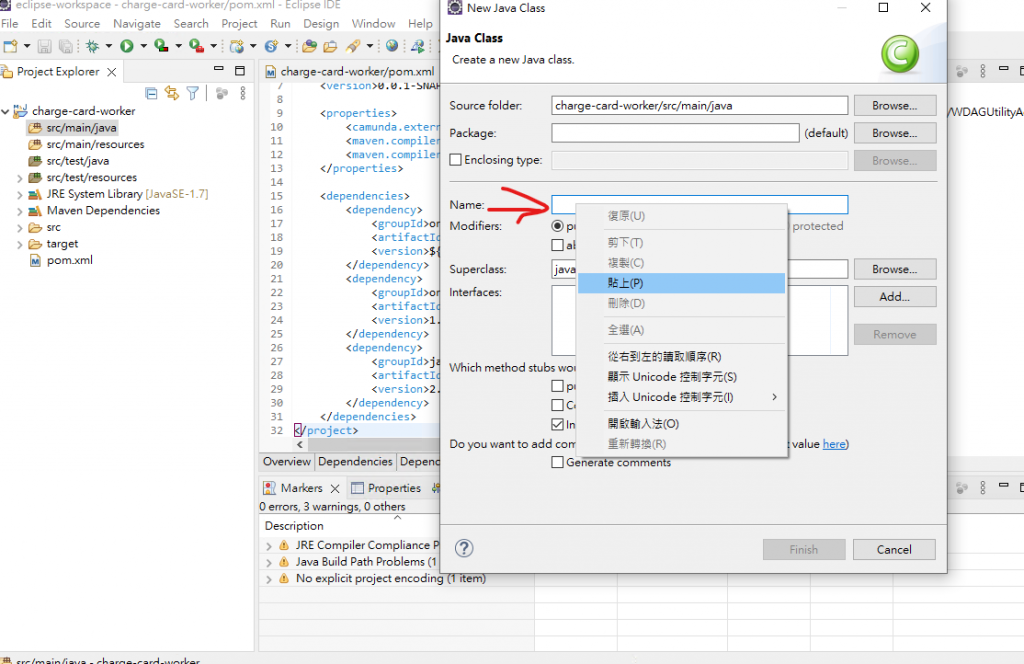
Task: Click the New Servlet S icon
Action: click(270, 46)
